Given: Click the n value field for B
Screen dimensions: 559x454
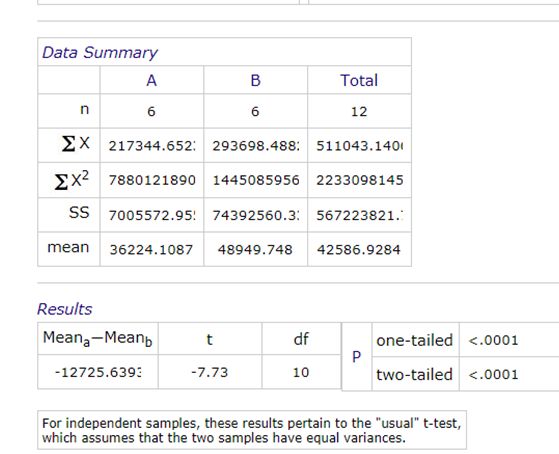Looking at the screenshot, I should pos(256,112).
